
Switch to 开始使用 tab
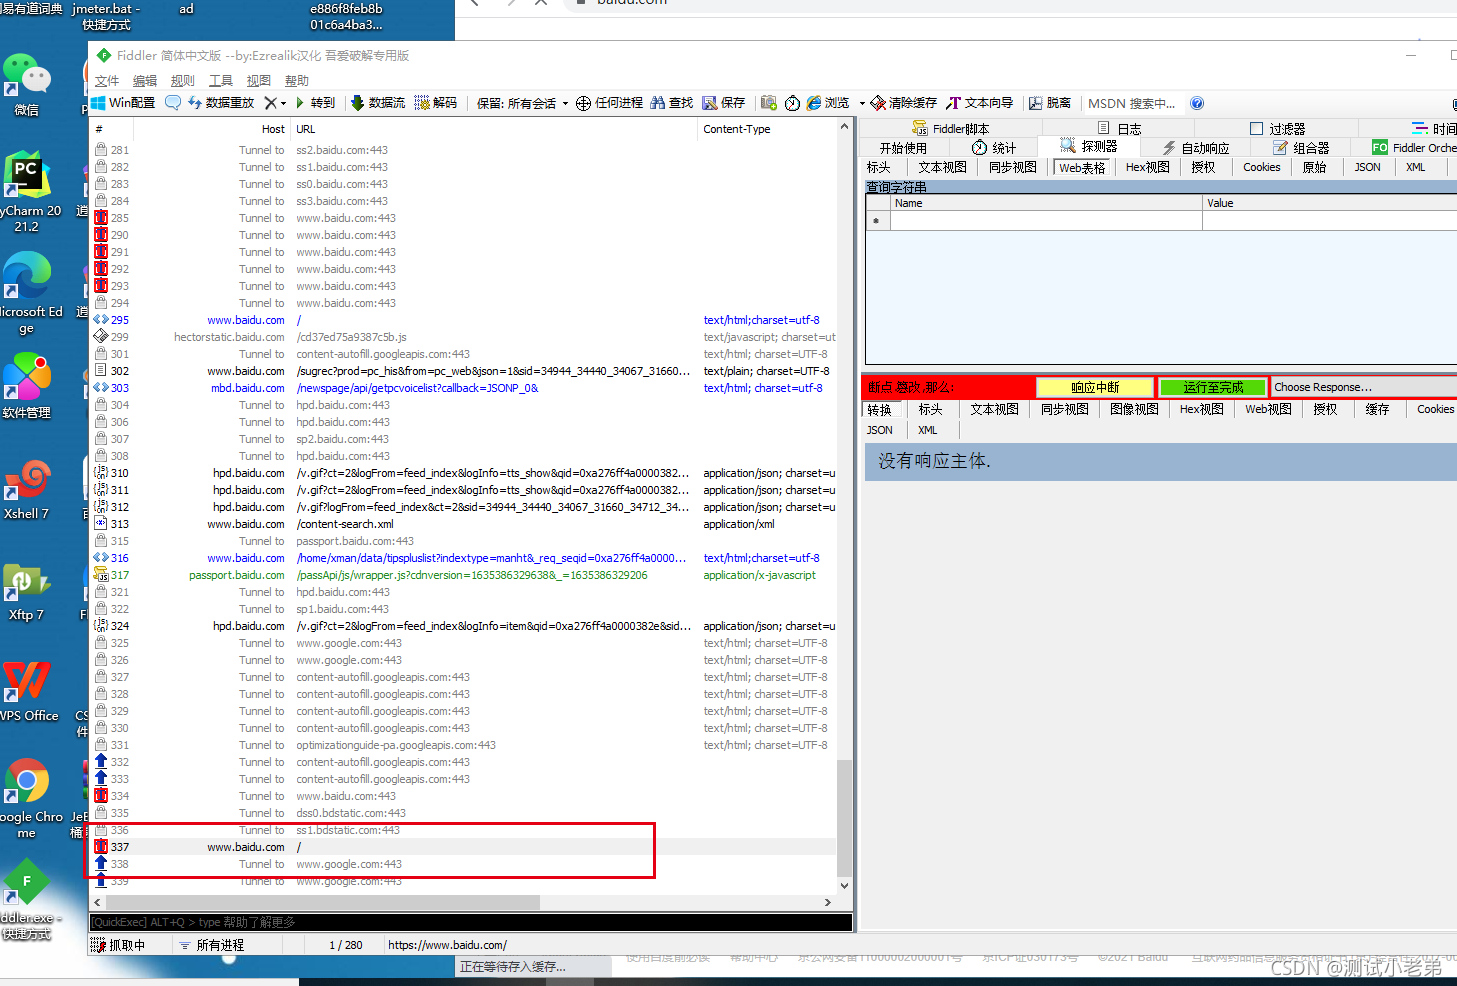(x=903, y=147)
